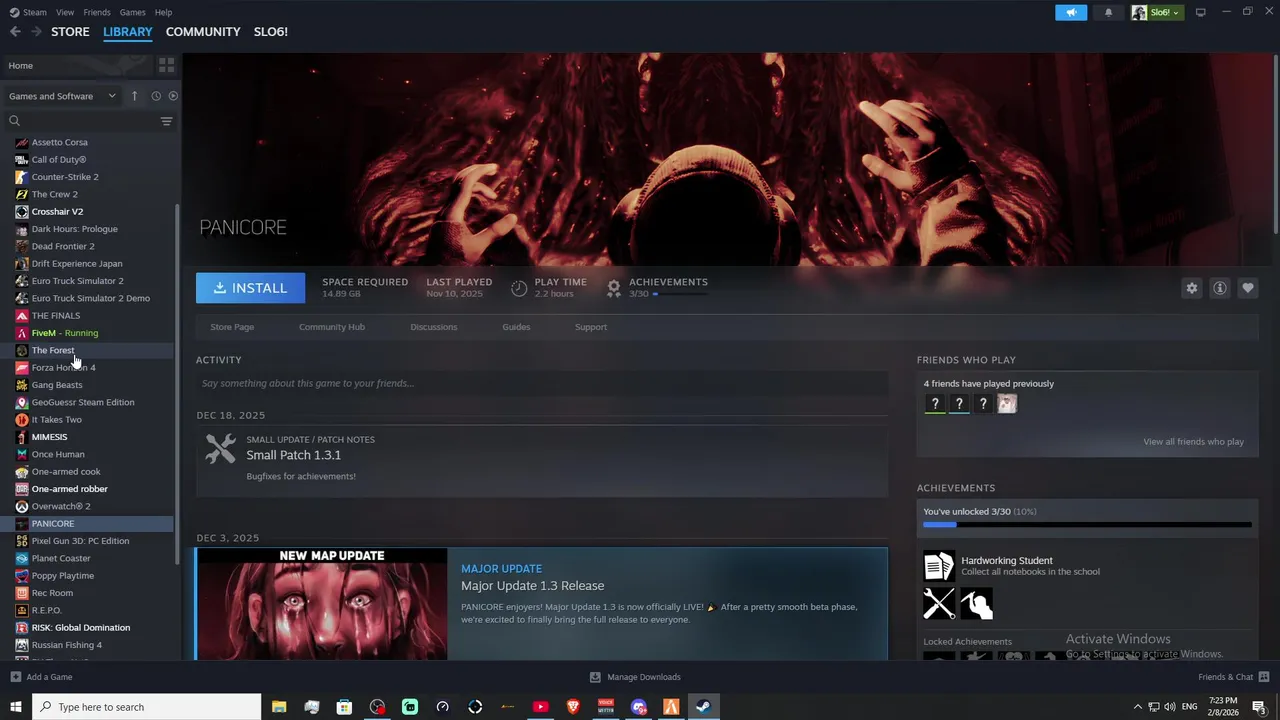Add PANICORE to favorites heart icon

tap(1247, 288)
